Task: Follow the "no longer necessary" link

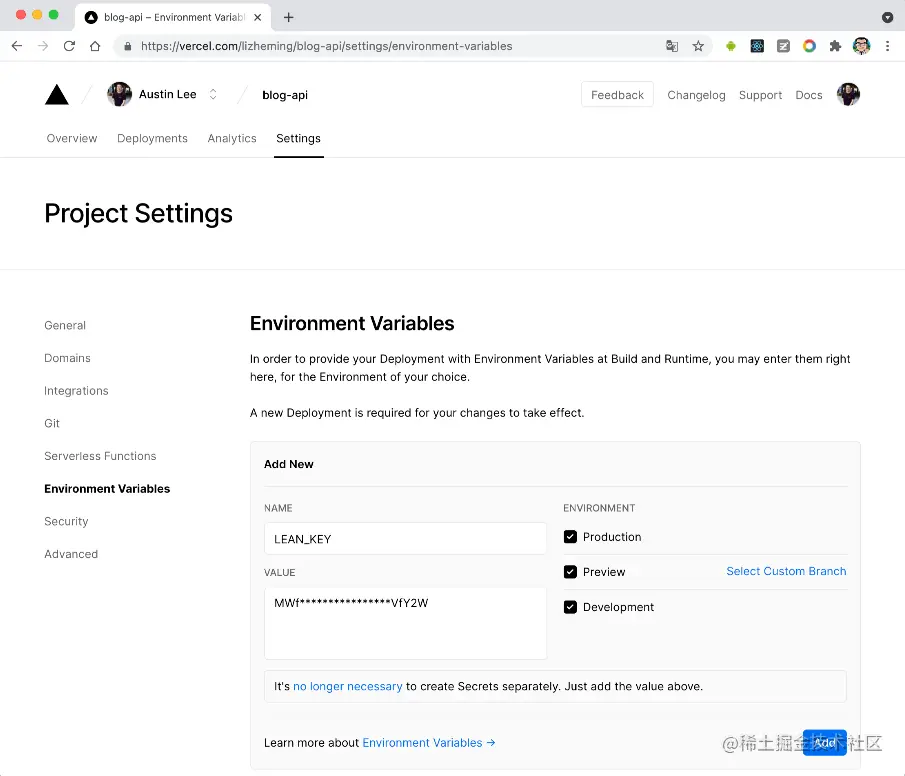Action: click(347, 686)
